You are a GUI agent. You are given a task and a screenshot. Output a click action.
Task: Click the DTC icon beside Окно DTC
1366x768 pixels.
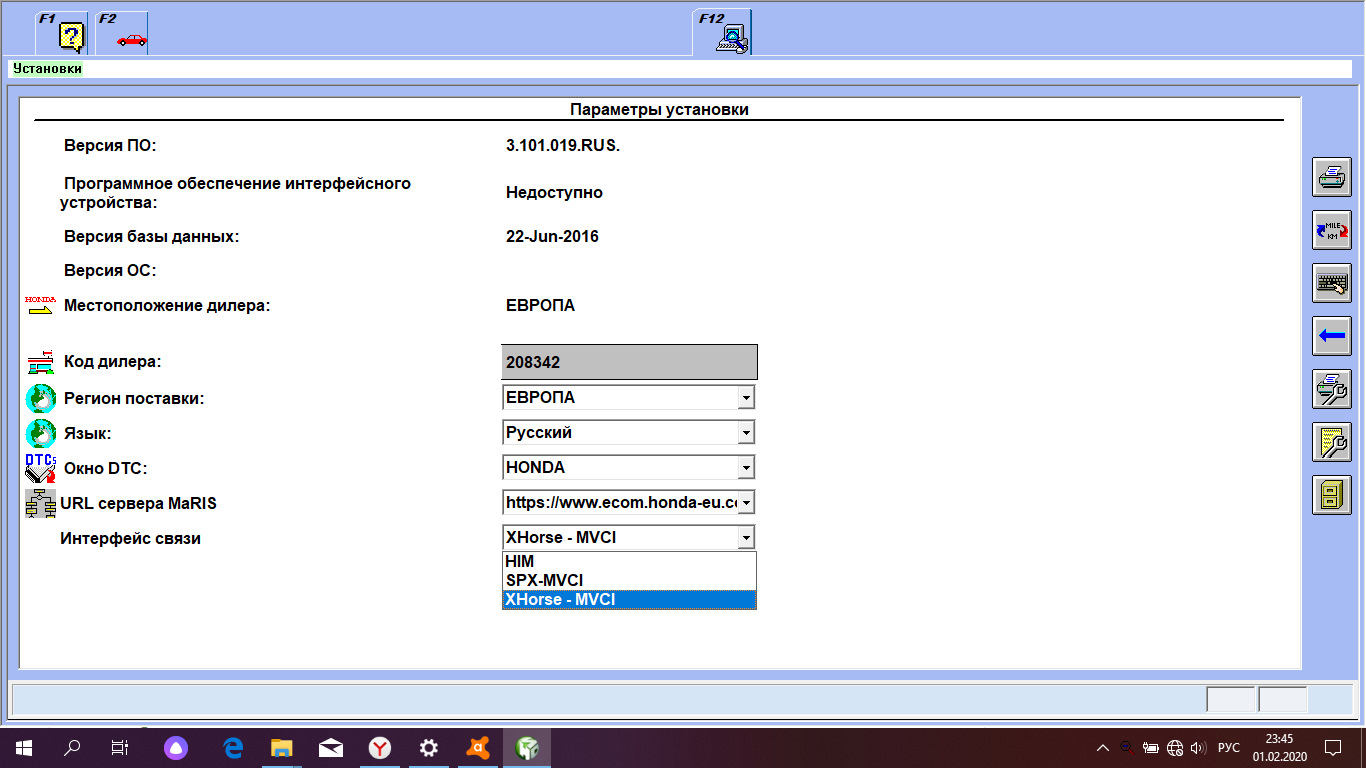40,468
